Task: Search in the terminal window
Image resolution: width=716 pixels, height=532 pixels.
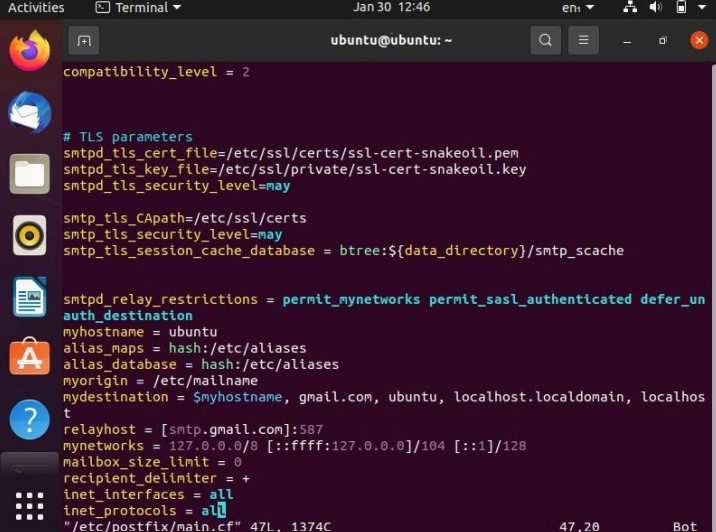Action: point(545,40)
